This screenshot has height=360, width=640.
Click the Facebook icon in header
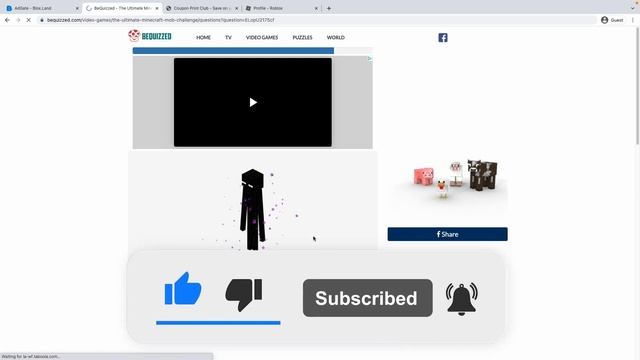point(443,38)
